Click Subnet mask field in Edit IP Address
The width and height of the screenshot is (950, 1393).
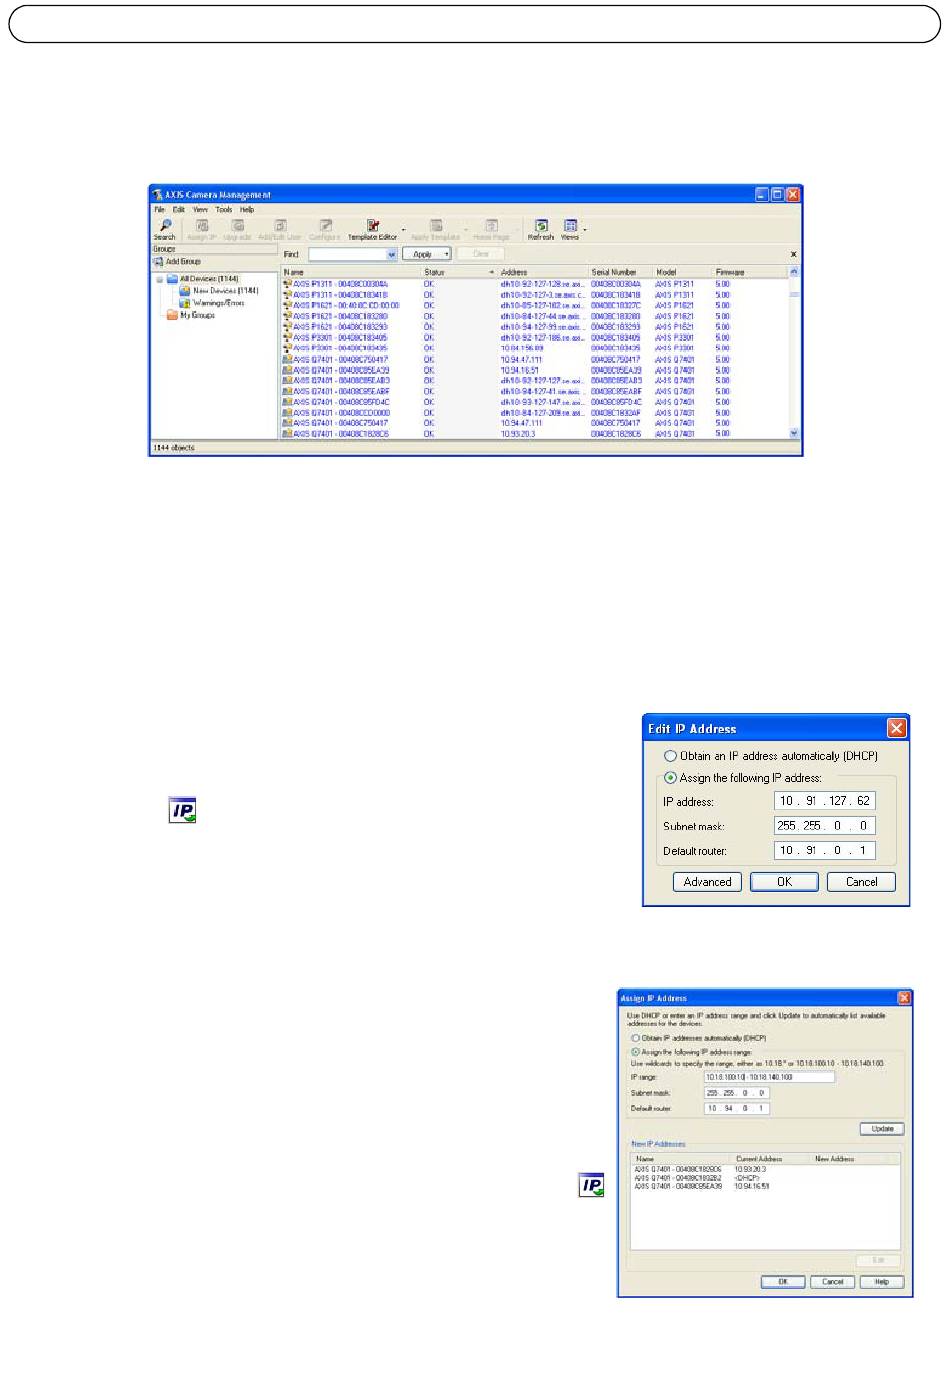point(825,826)
